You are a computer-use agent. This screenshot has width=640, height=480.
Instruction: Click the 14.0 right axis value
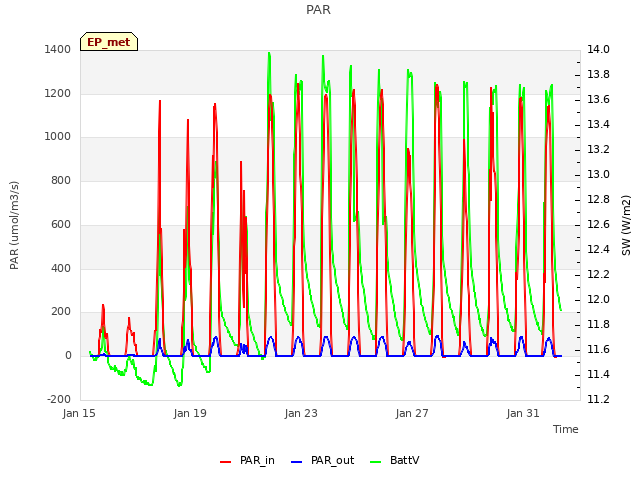598,49
